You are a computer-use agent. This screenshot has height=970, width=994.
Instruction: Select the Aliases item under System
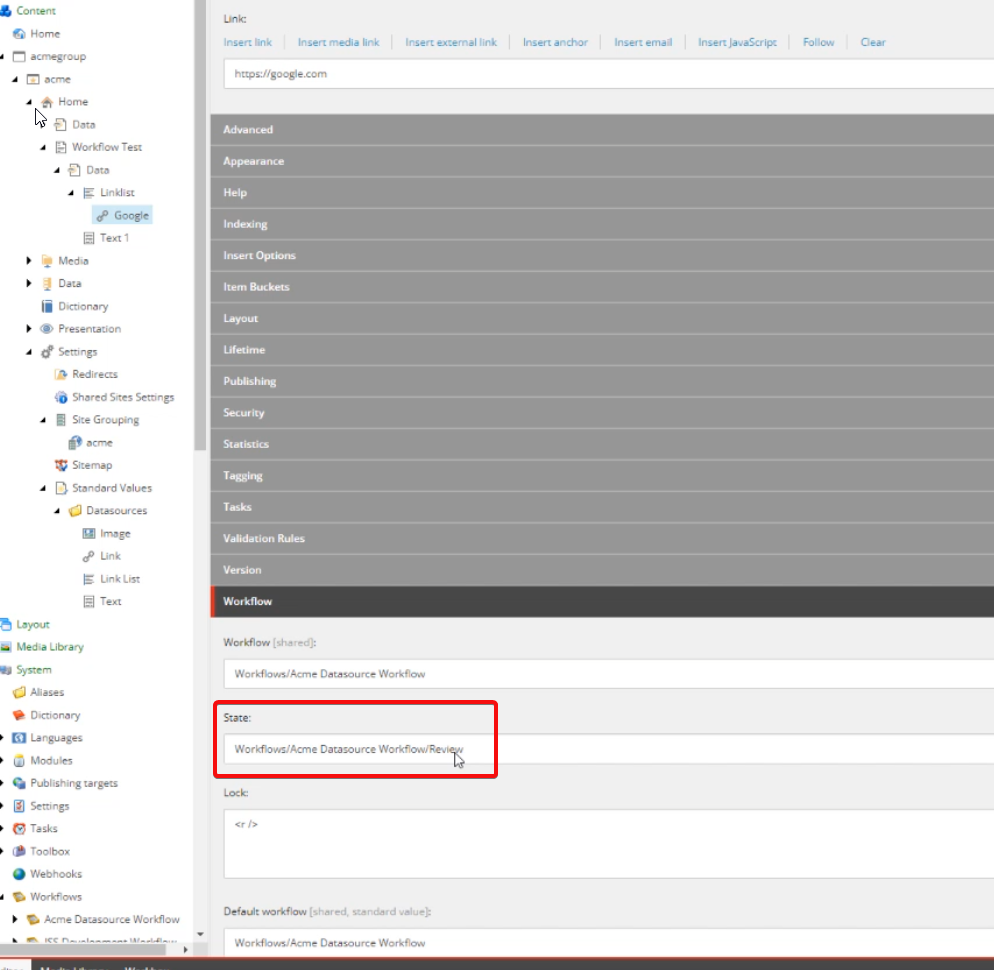tap(47, 692)
